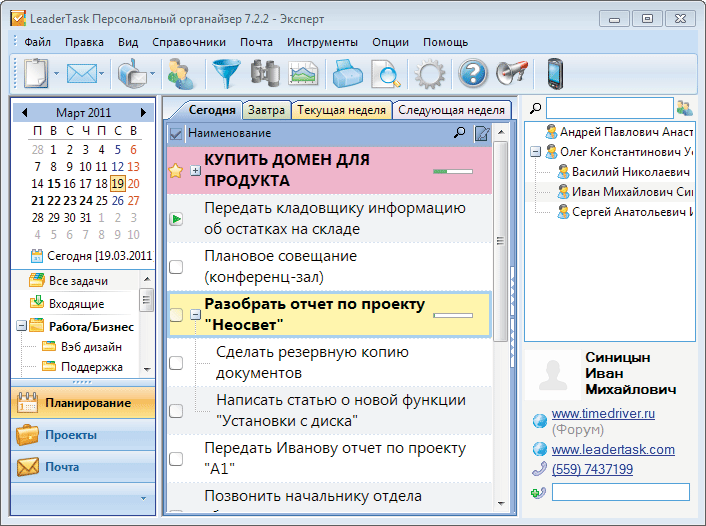Screen dimensions: 706x526
Task: Open the envelope mail toolbar icon
Action: coord(81,73)
